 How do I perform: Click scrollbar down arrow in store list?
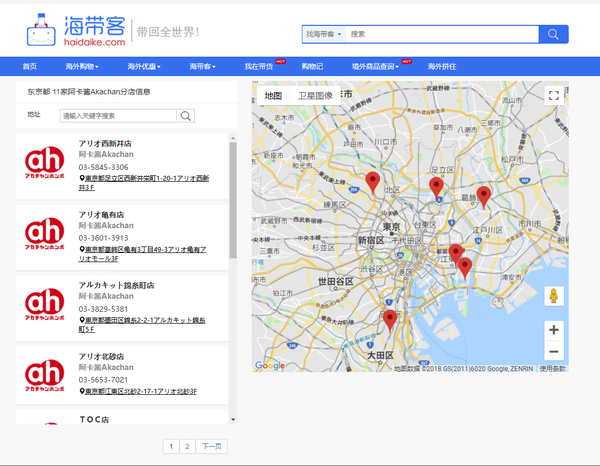[x=233, y=420]
